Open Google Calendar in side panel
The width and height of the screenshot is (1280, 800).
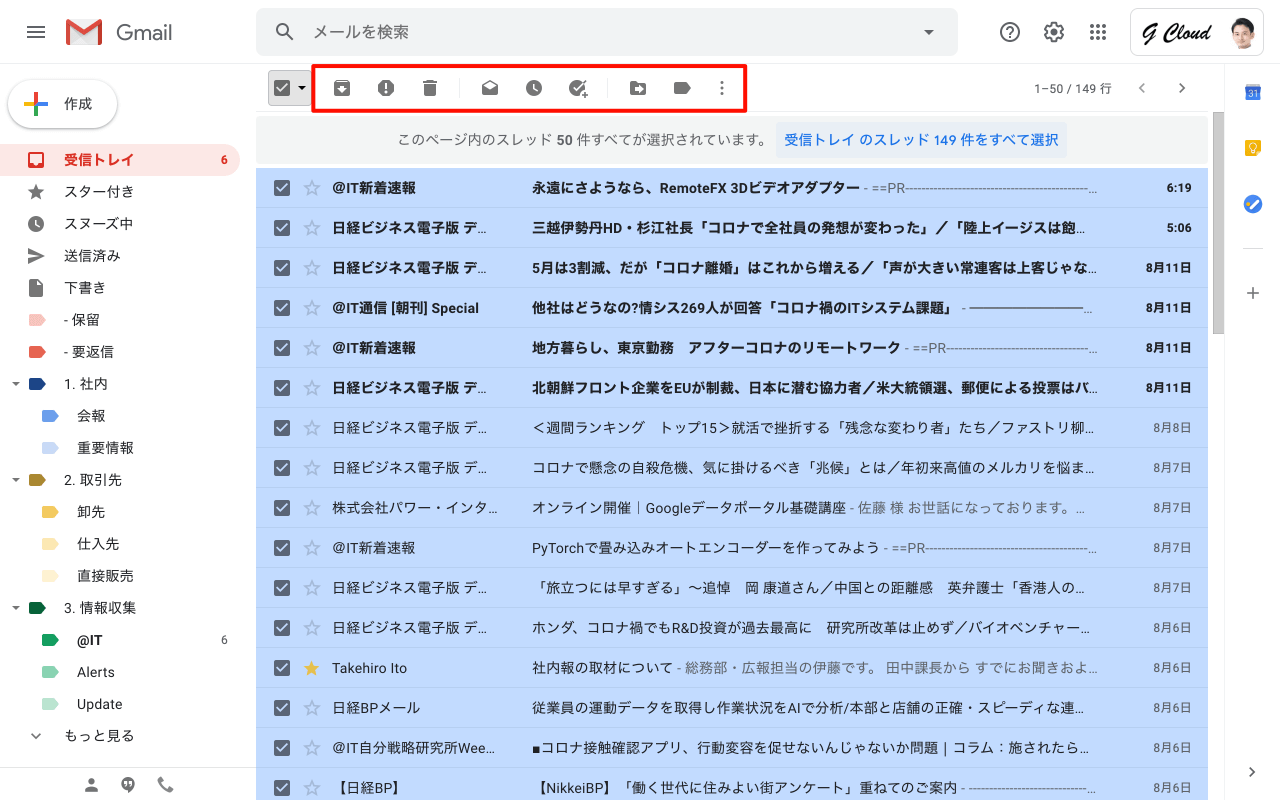(1252, 92)
